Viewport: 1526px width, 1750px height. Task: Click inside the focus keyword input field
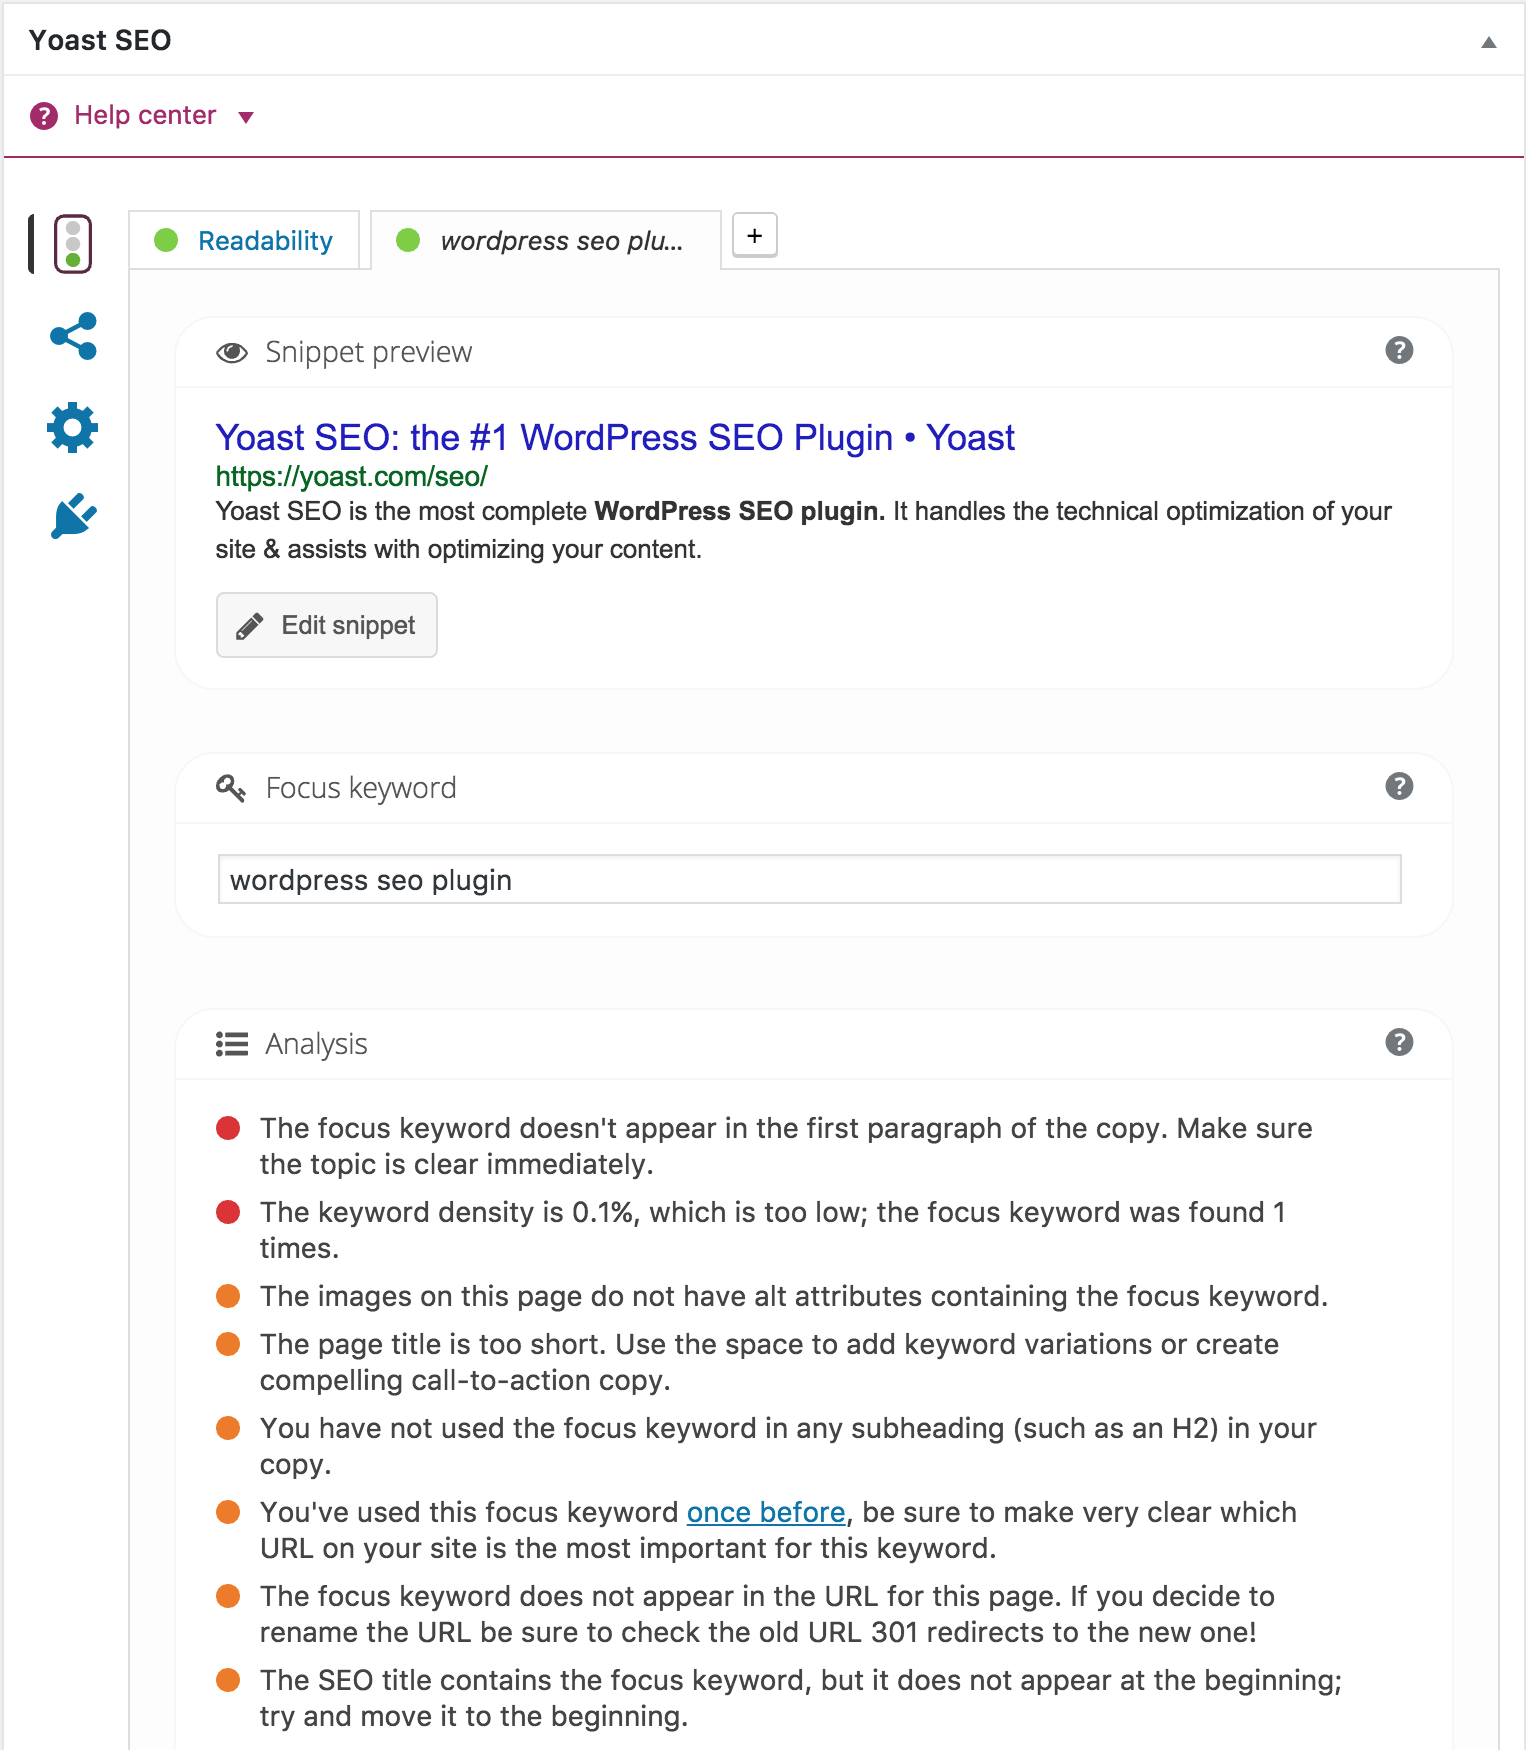pyautogui.click(x=808, y=880)
